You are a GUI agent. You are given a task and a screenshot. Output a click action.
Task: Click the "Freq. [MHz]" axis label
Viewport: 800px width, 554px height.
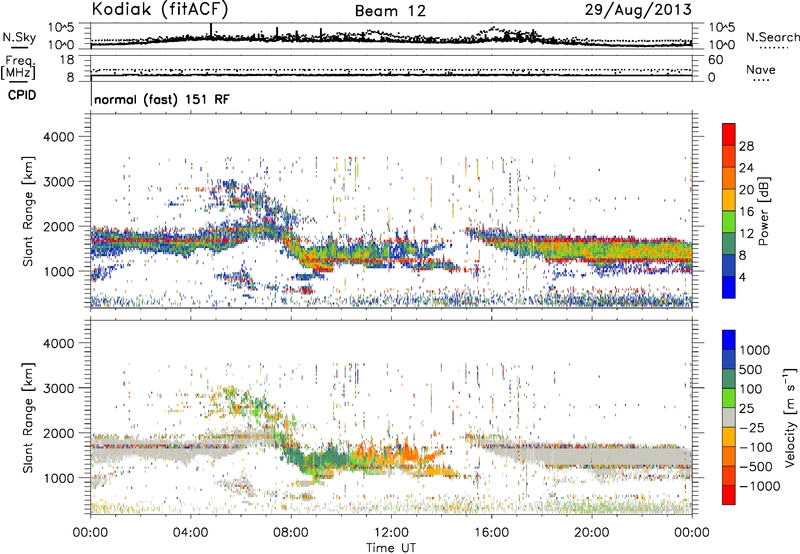[x=18, y=68]
